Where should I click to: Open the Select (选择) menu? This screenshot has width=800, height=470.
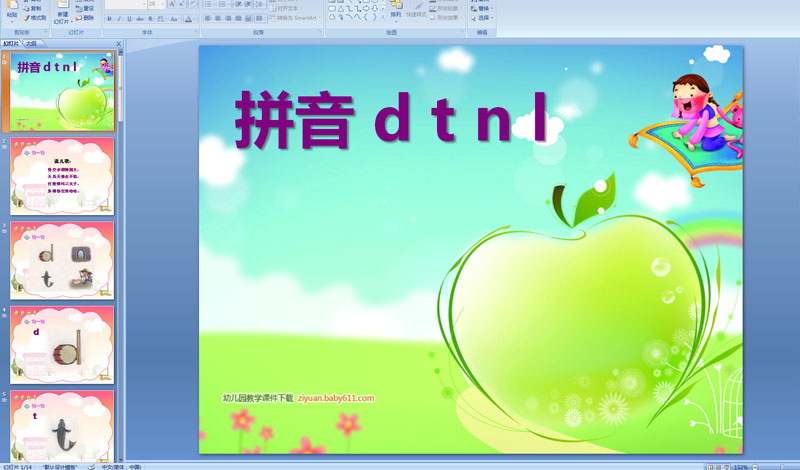pyautogui.click(x=481, y=17)
